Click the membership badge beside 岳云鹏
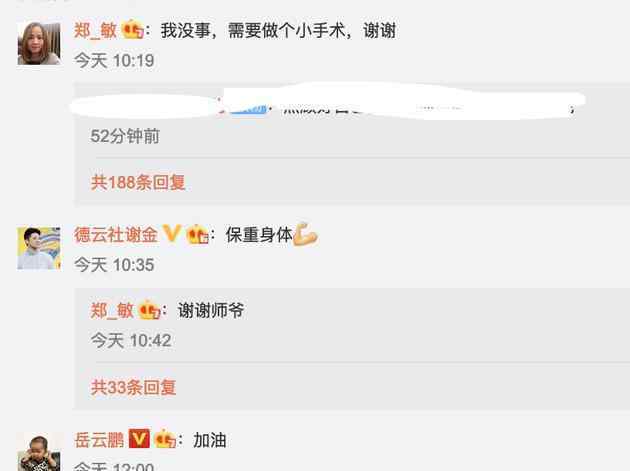 pyautogui.click(x=165, y=439)
